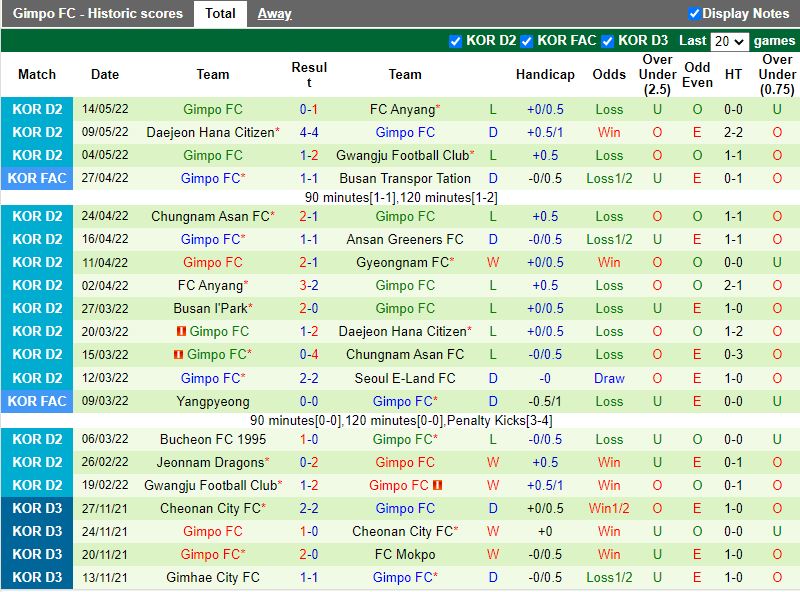Click the KOR FAC cell for 27/04/22
The width and height of the screenshot is (800, 592).
point(37,179)
